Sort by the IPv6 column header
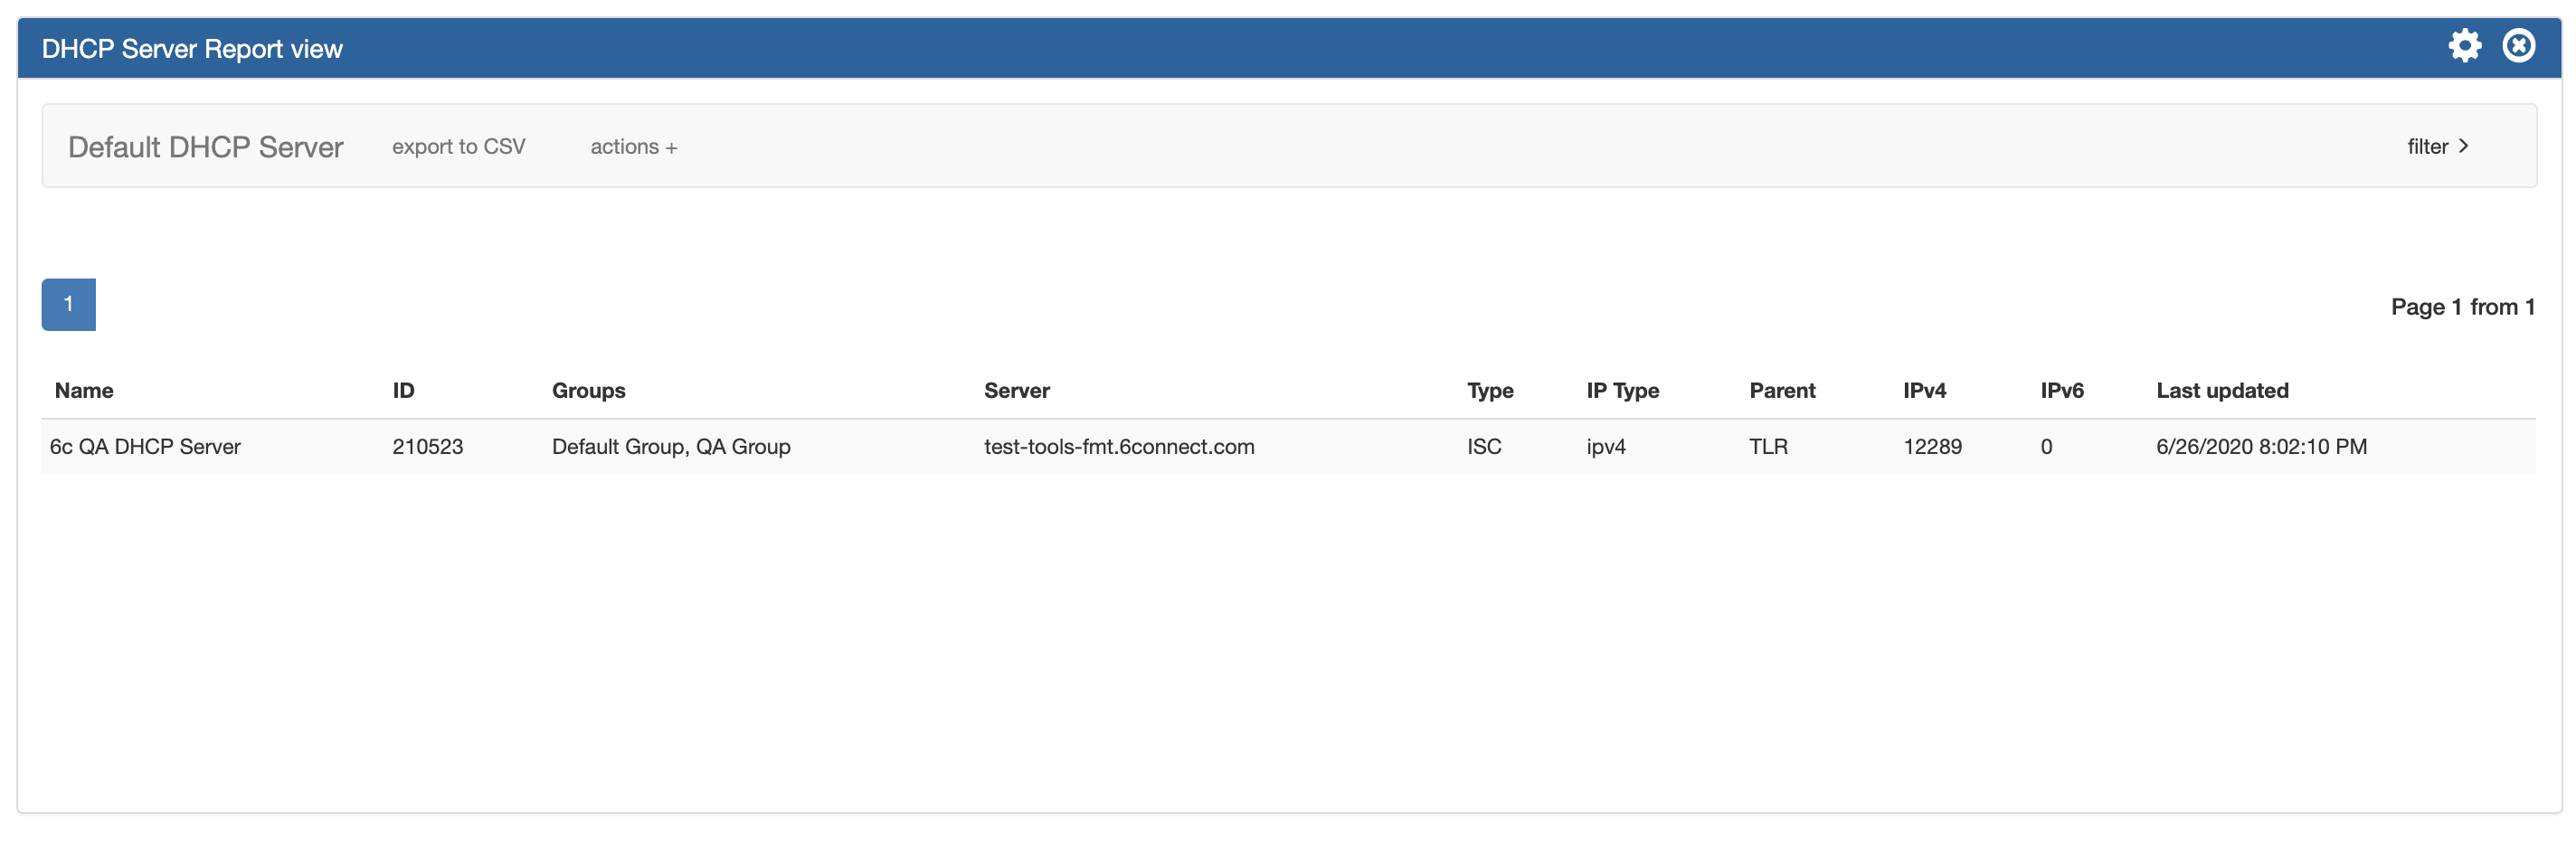 click(x=2061, y=391)
